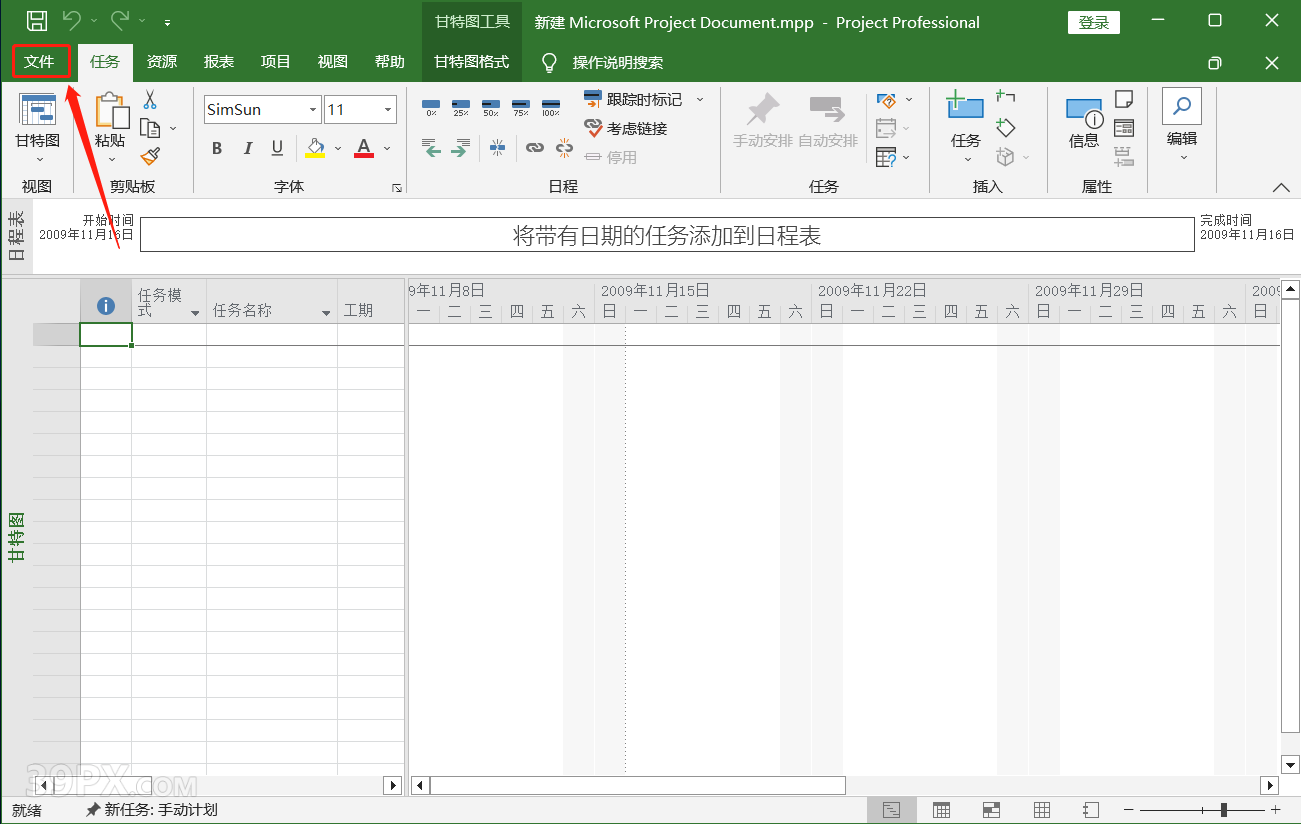The image size is (1301, 824).
Task: Open the SimSun font name dropdown
Action: point(313,110)
